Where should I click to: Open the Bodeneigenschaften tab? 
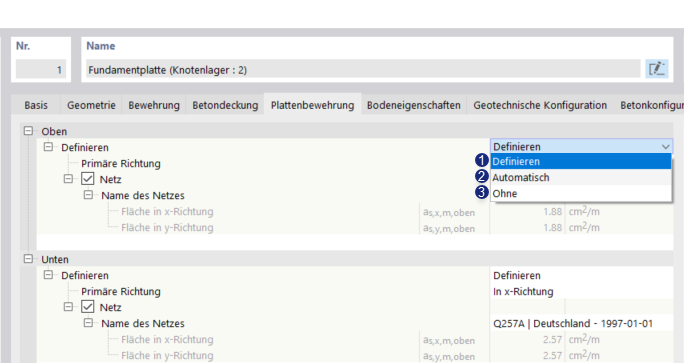(x=414, y=105)
